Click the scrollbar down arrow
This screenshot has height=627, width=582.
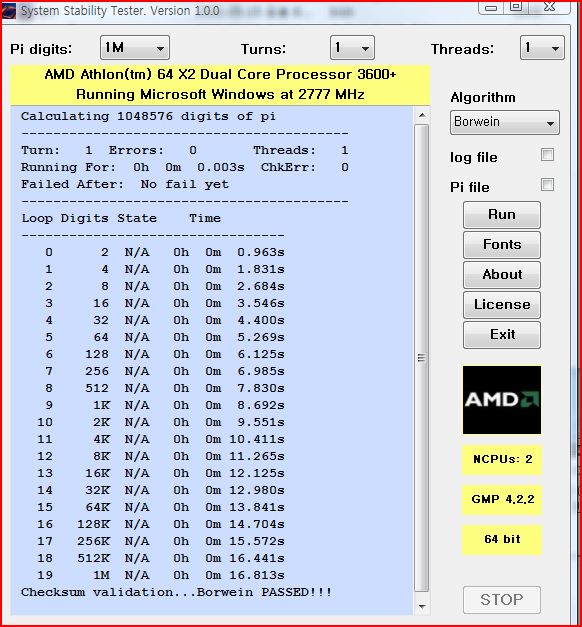(x=422, y=606)
